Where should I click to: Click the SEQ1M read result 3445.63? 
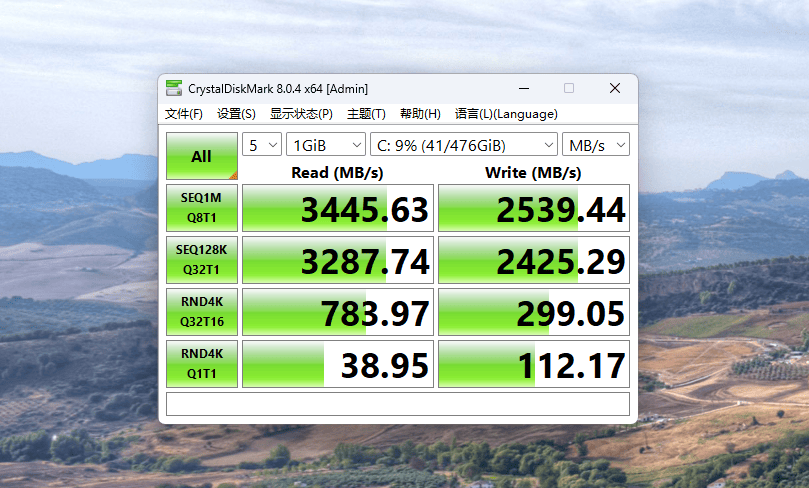pyautogui.click(x=338, y=208)
